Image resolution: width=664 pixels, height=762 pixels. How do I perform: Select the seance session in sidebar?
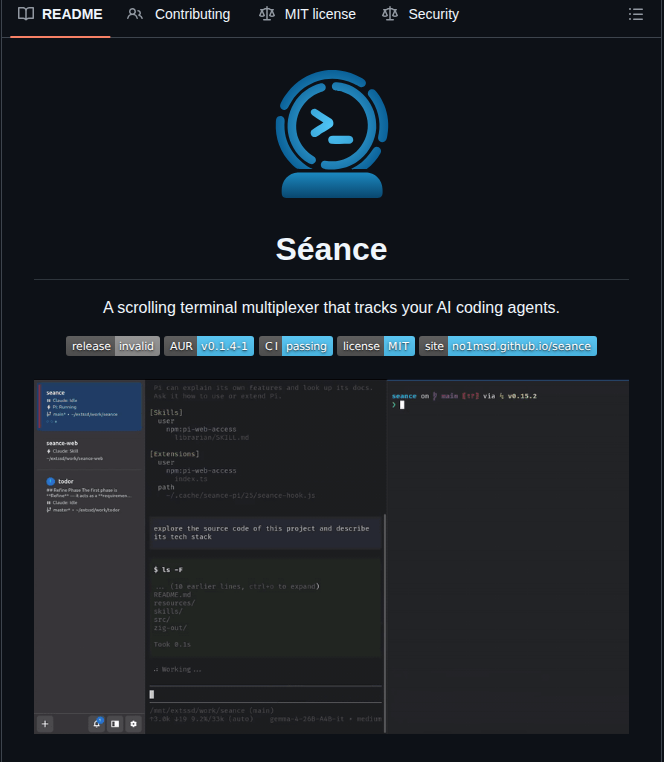point(90,406)
